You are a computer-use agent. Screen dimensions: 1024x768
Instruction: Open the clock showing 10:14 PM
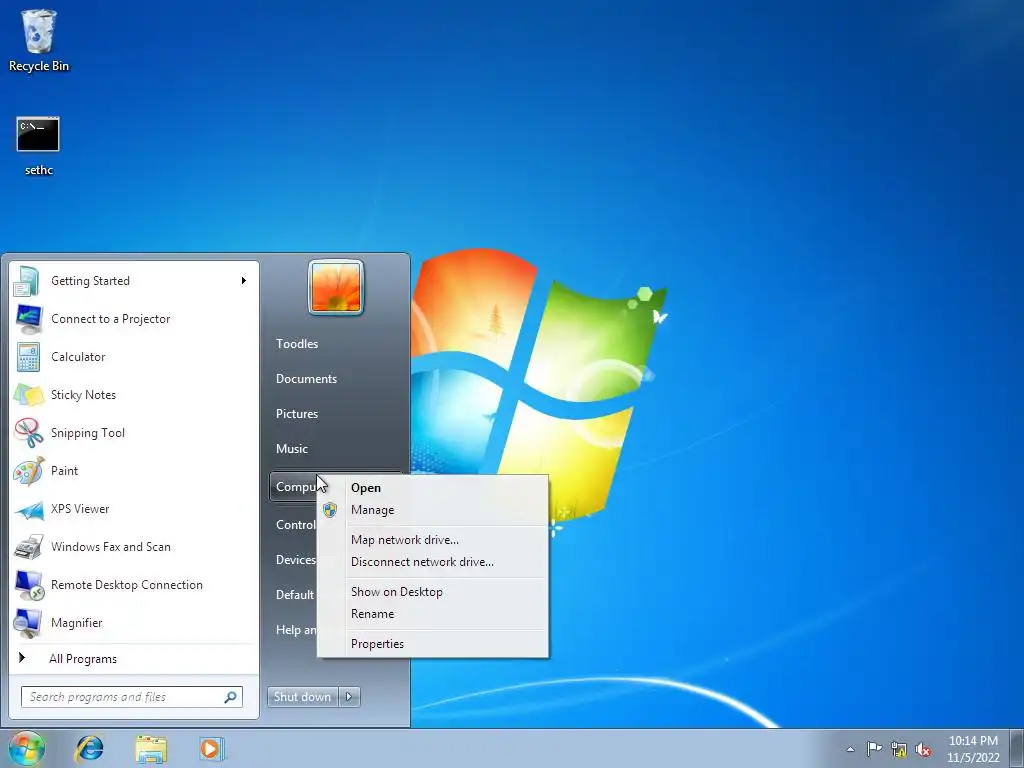point(973,749)
